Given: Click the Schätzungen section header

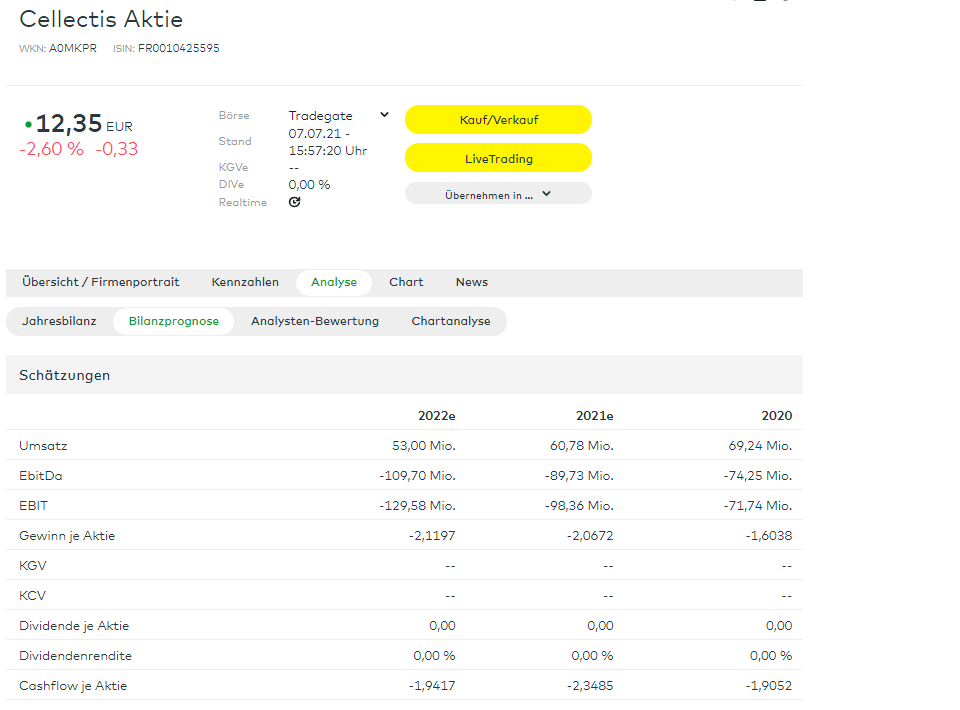Looking at the screenshot, I should (x=65, y=376).
